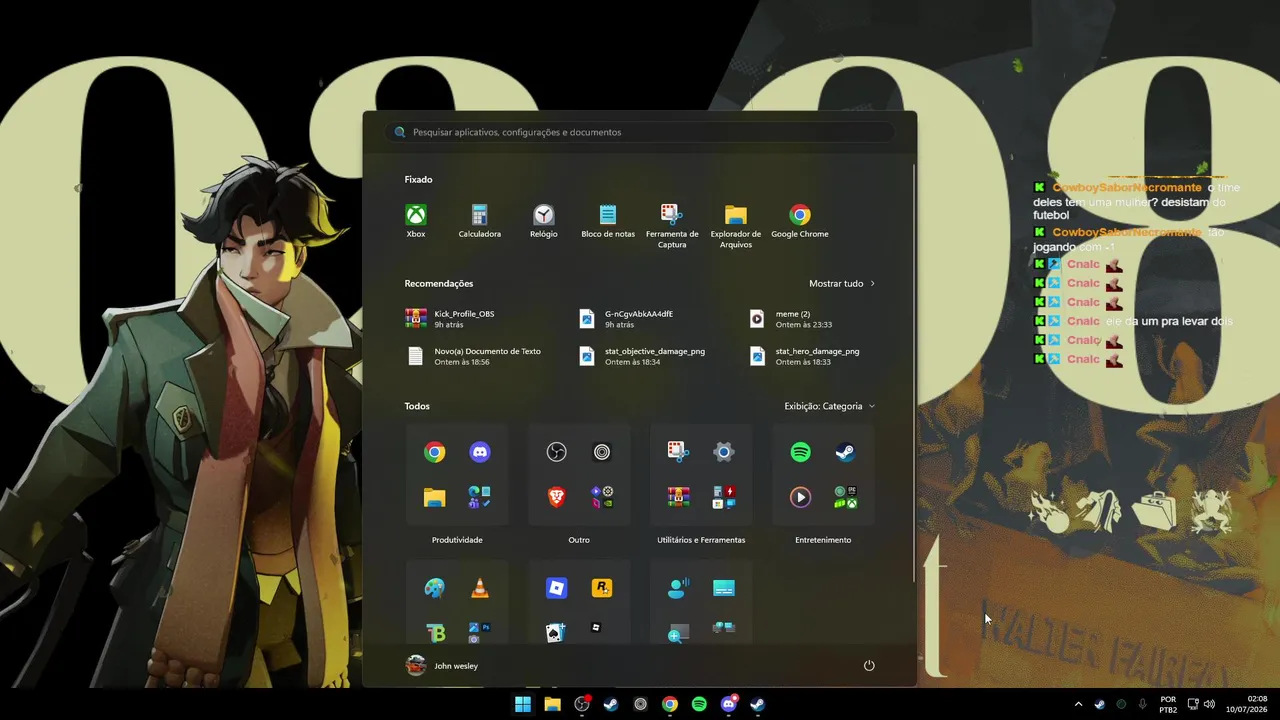Expand the remaining apps in the Produtividade folder
The image size is (1280, 720).
[x=480, y=497]
